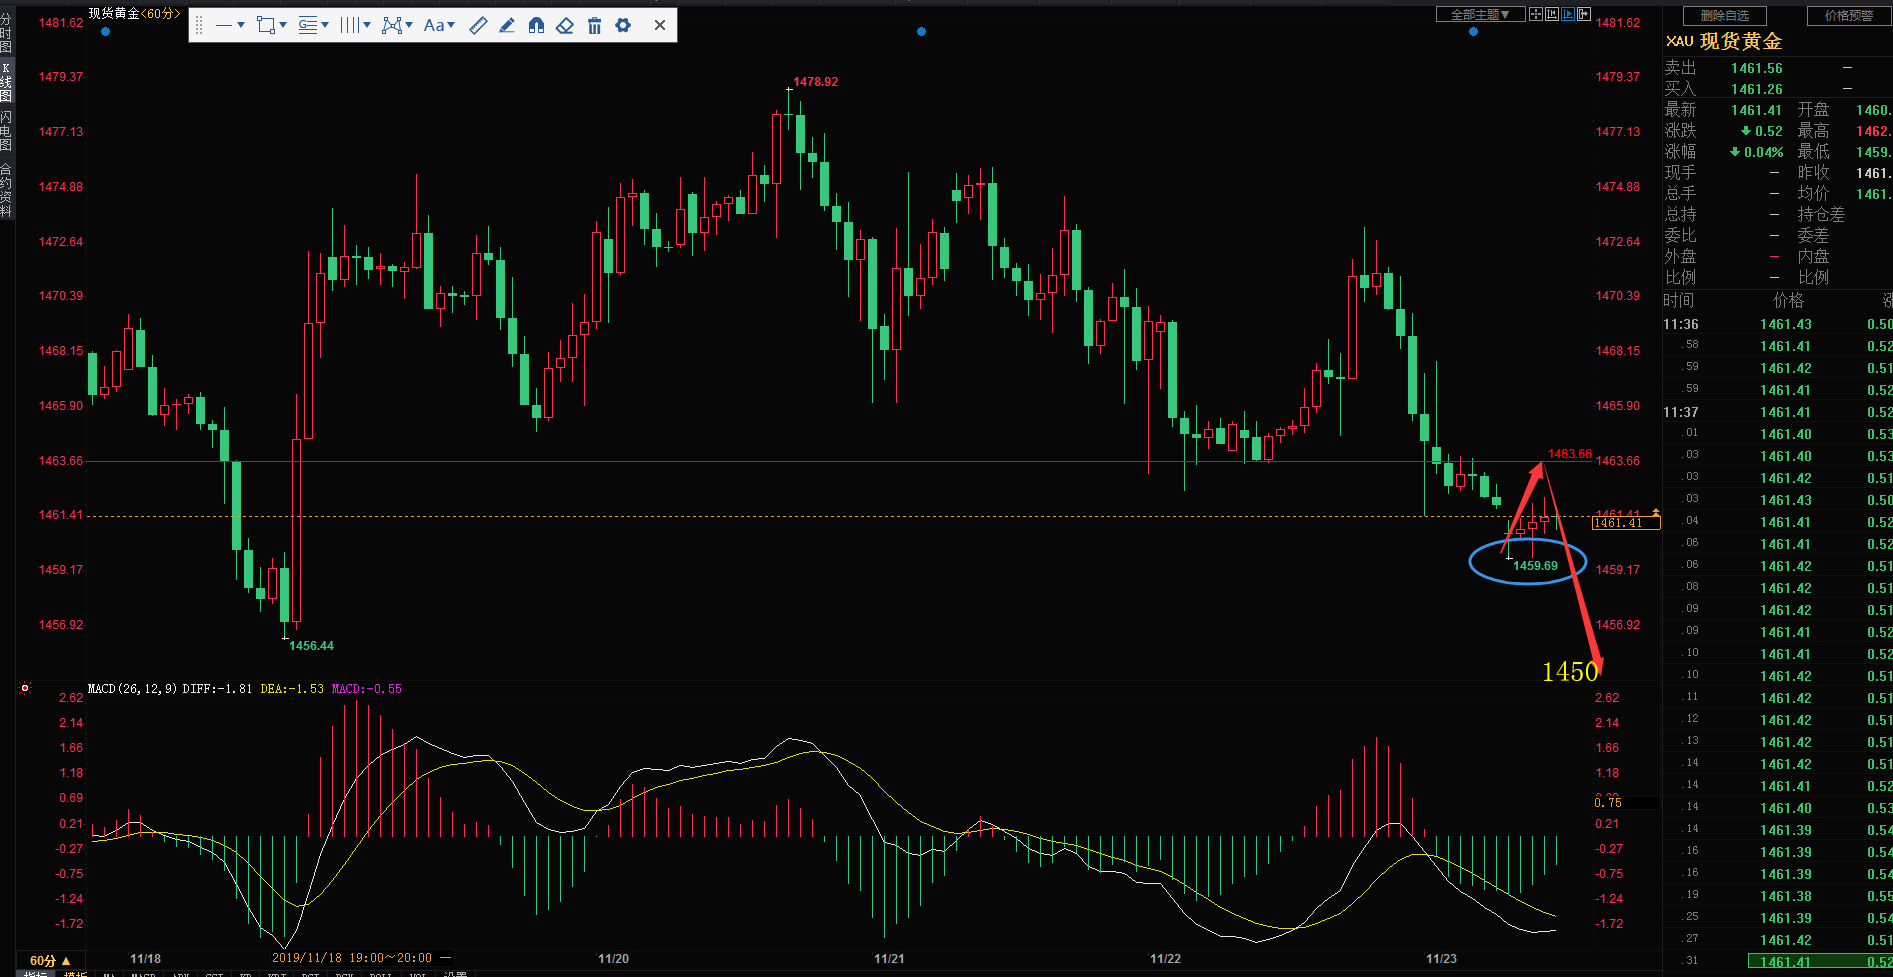Switch to the K线图 side tab
1893x977 pixels.
tap(6, 82)
